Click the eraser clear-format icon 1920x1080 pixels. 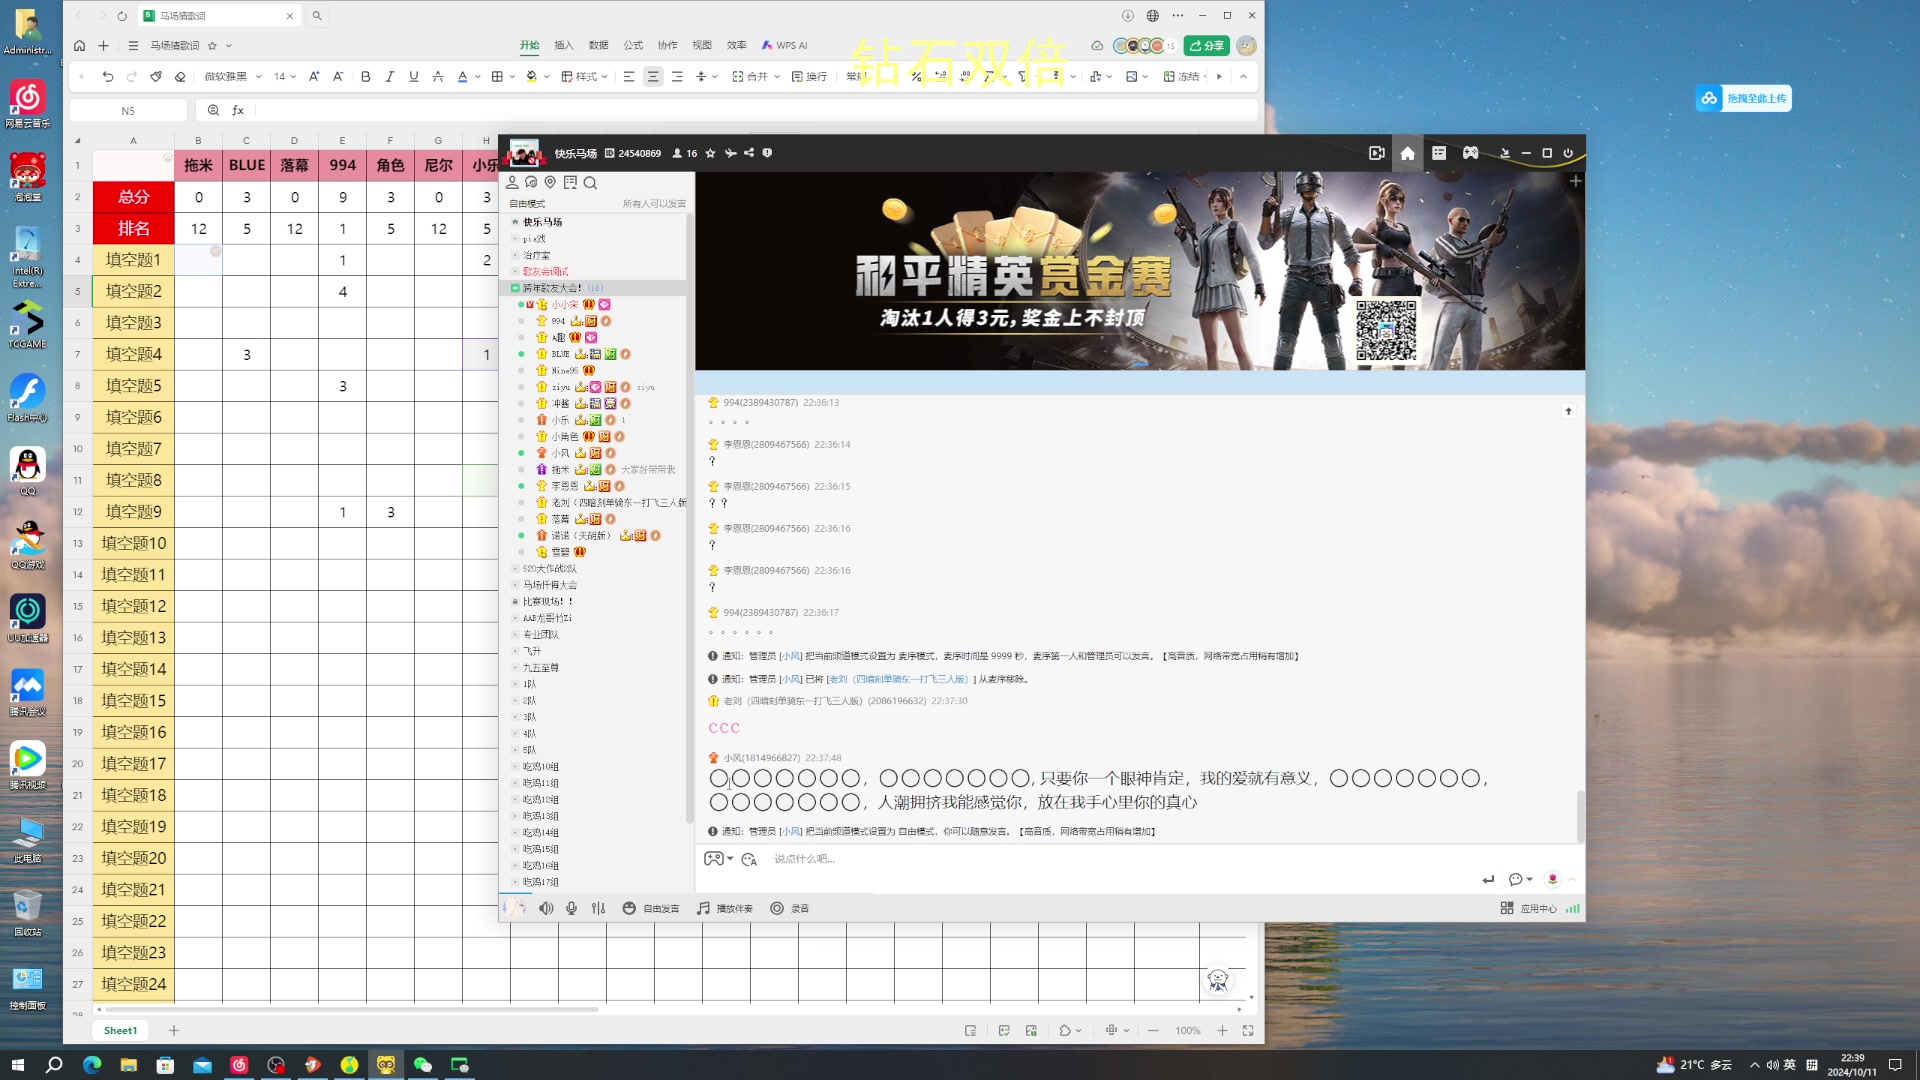tap(180, 77)
